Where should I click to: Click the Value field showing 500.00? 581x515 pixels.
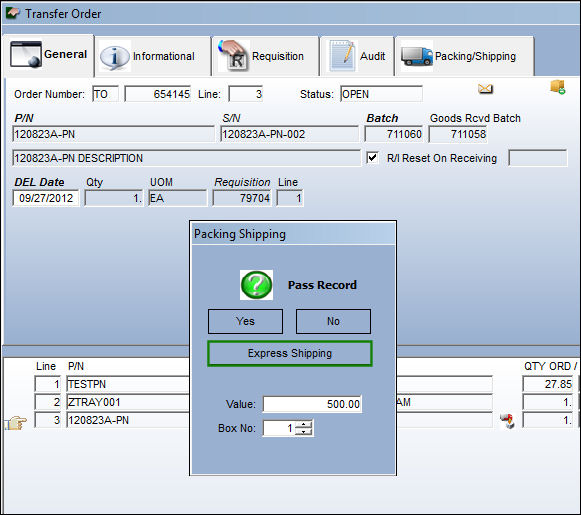[x=312, y=404]
